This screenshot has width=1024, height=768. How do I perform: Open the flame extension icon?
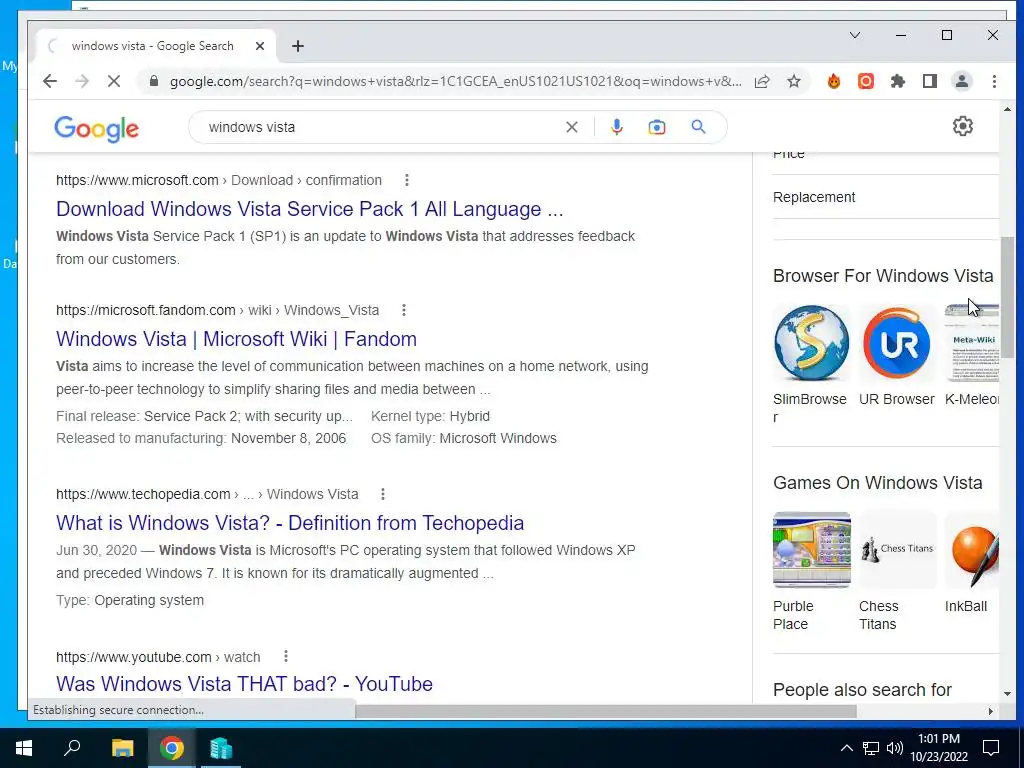(x=834, y=81)
